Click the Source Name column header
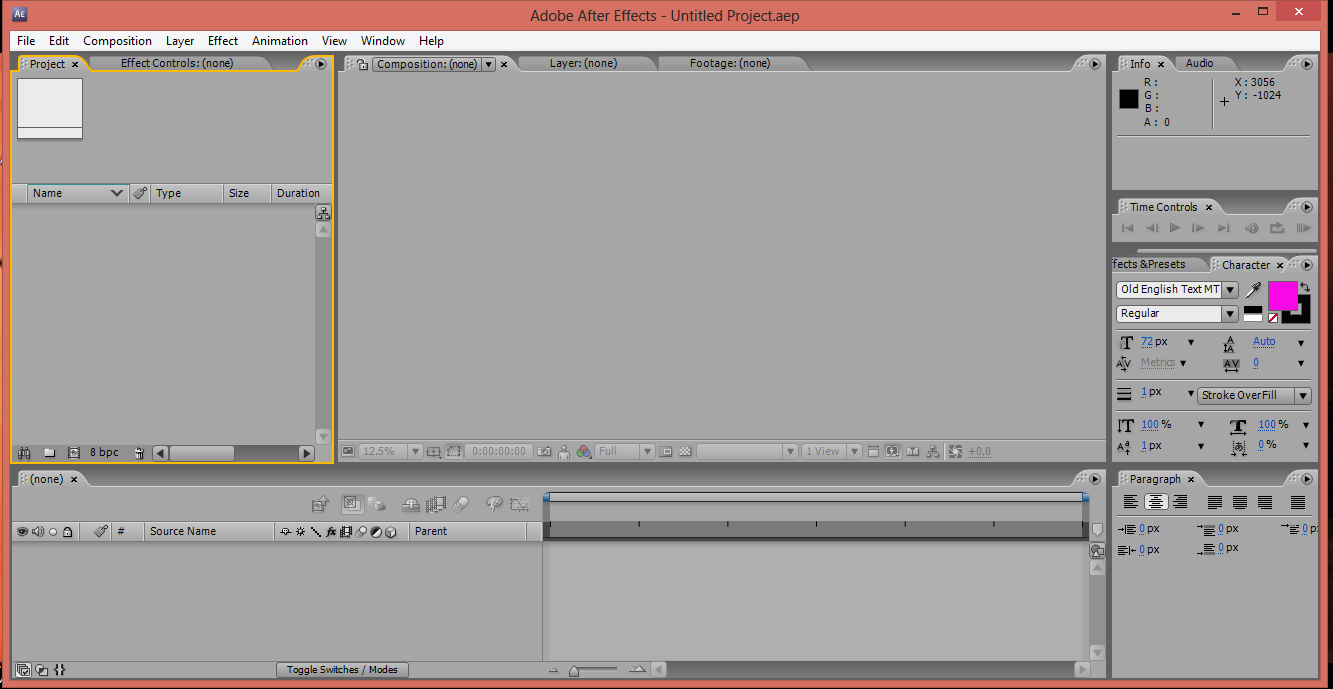This screenshot has height=689, width=1333. (209, 531)
